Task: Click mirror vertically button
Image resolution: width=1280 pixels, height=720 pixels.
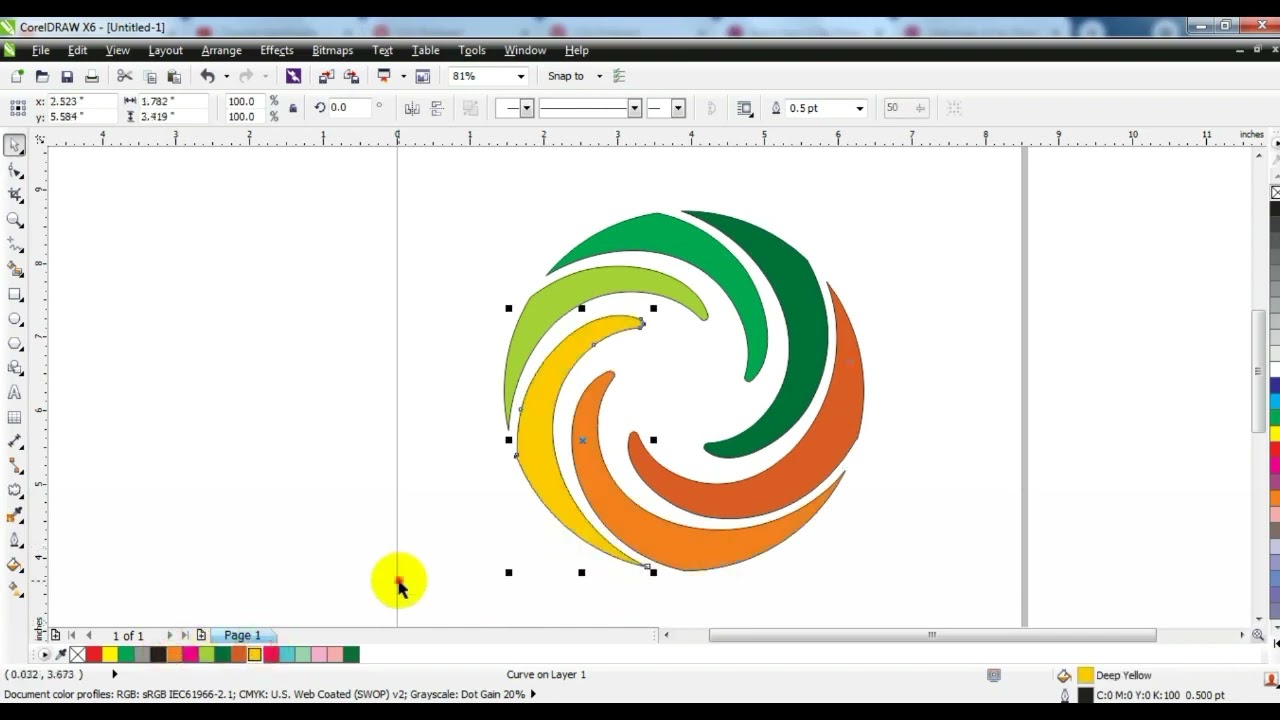Action: point(437,108)
